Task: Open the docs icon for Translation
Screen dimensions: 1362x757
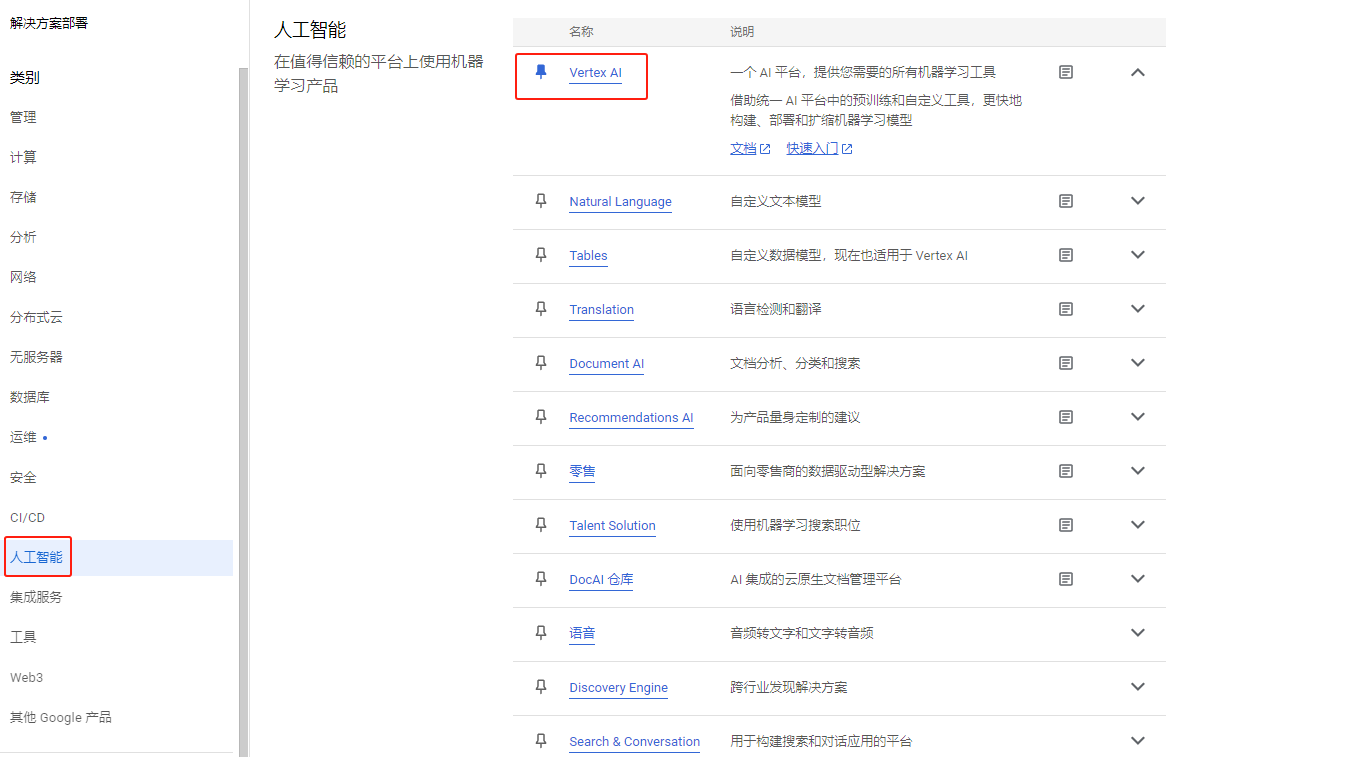Action: [x=1066, y=309]
